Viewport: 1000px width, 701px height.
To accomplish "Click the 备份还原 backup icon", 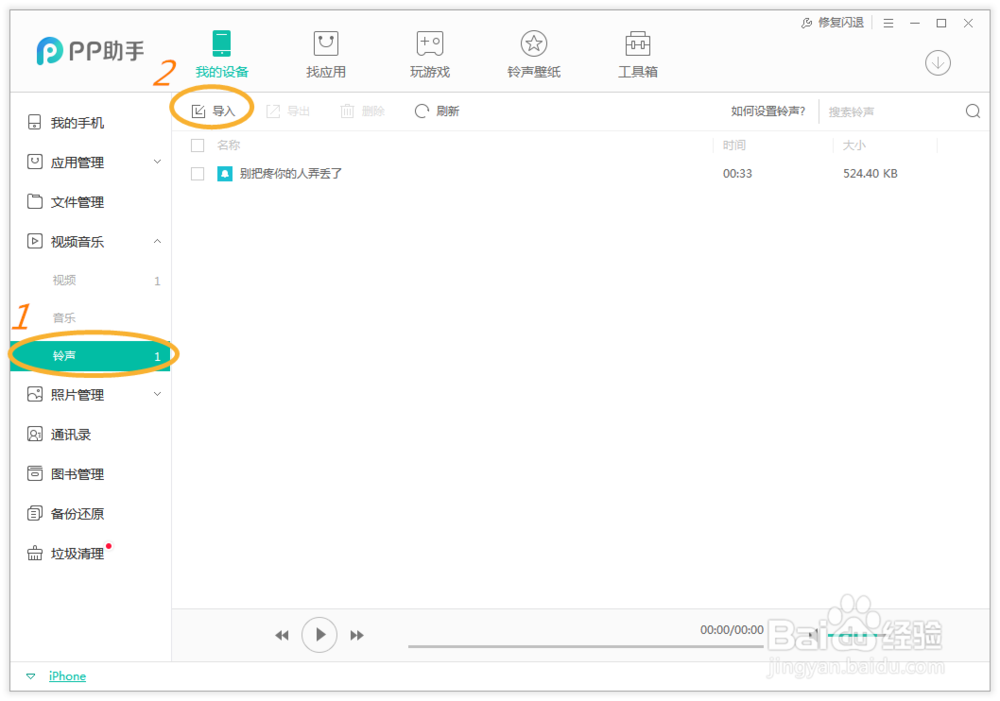I will 34,513.
